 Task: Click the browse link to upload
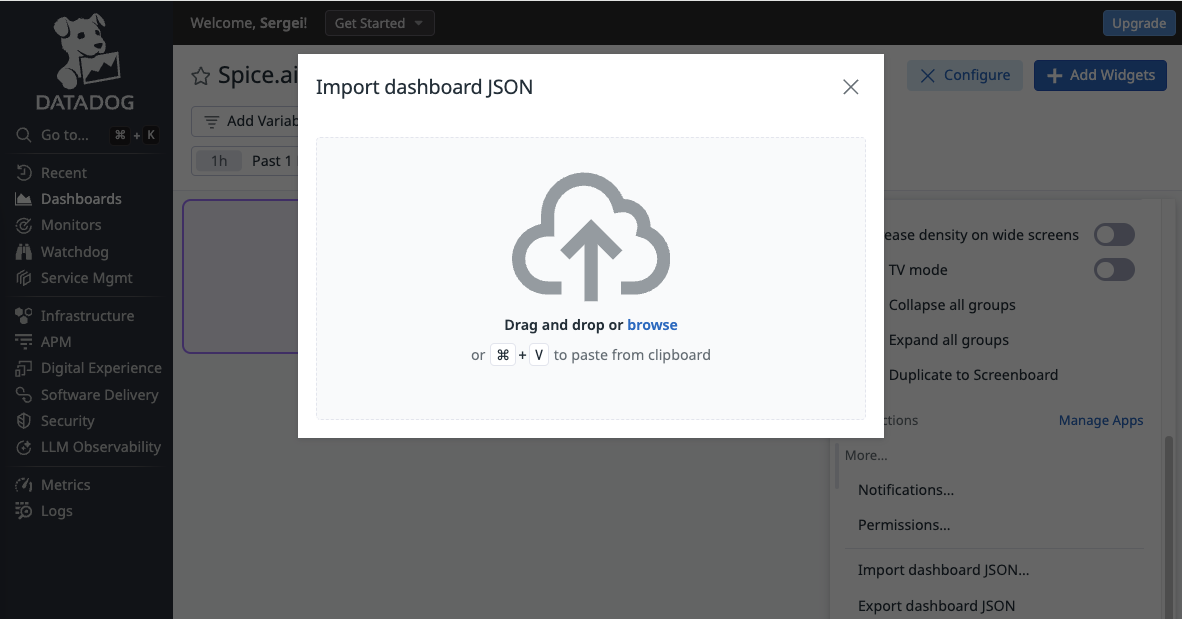pyautogui.click(x=652, y=325)
